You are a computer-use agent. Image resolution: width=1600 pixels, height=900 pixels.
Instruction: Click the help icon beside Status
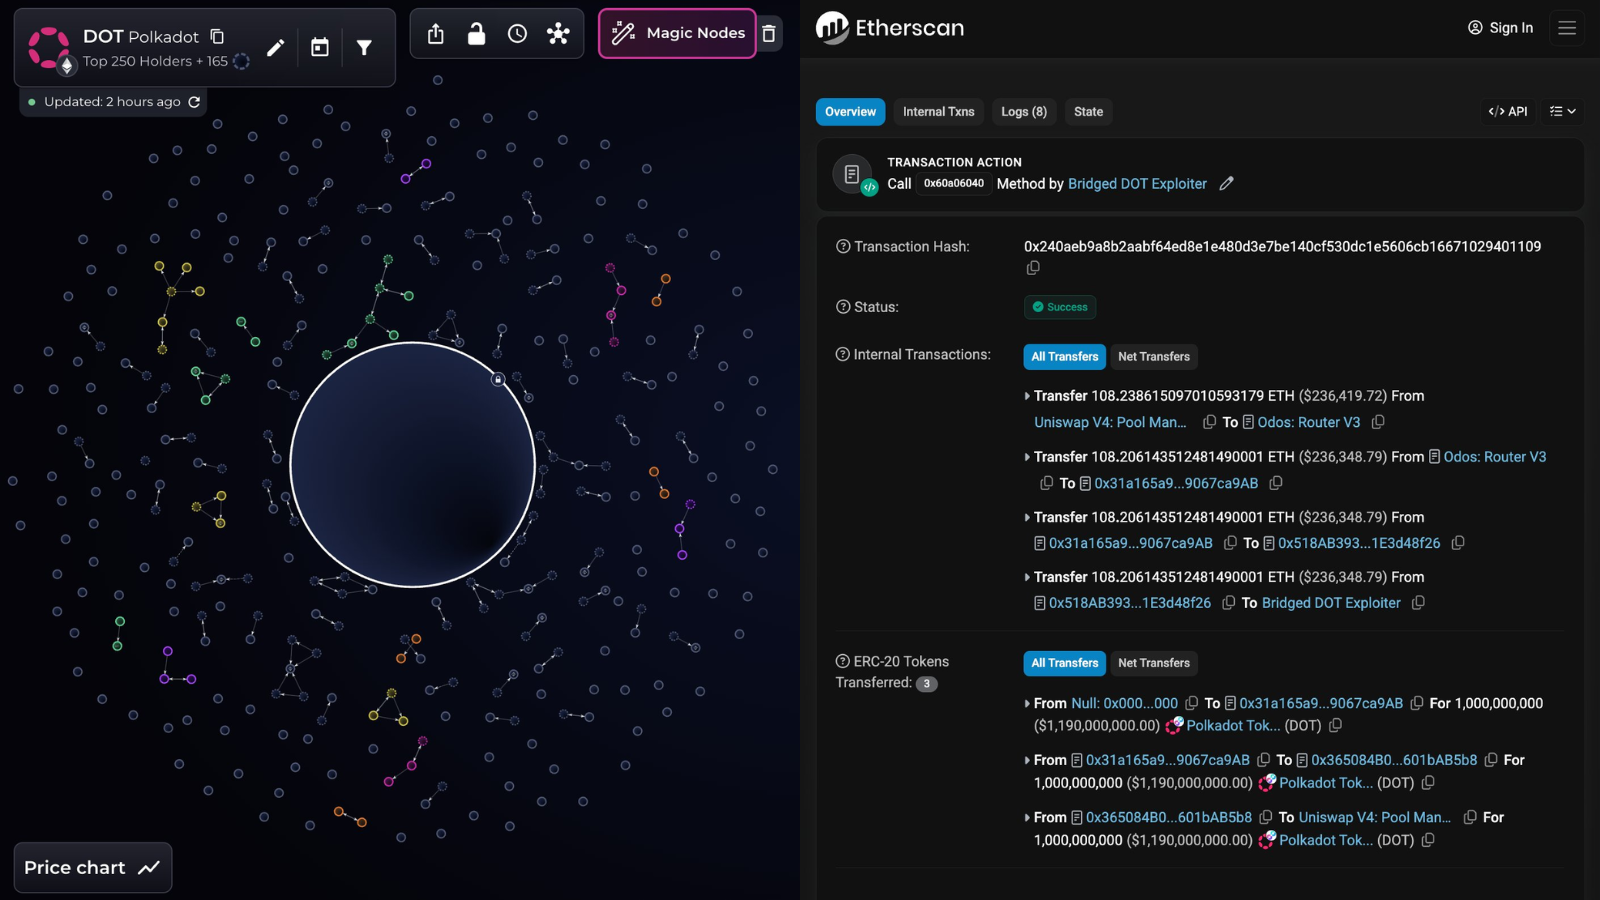coord(843,307)
